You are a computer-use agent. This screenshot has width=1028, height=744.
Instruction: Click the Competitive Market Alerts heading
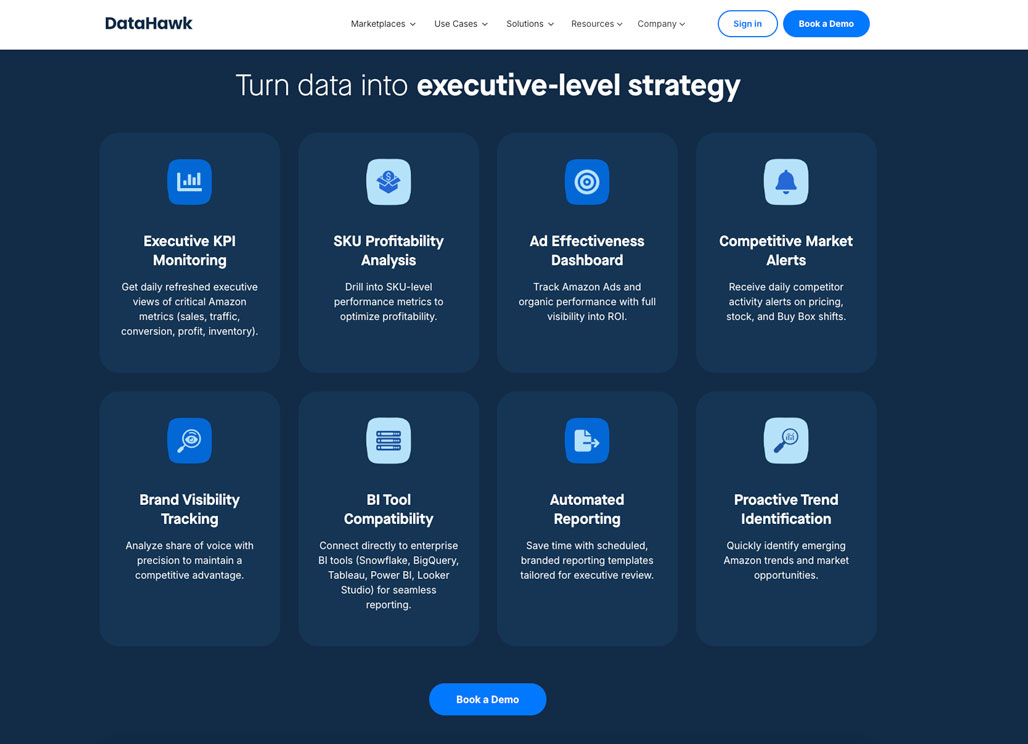click(786, 250)
